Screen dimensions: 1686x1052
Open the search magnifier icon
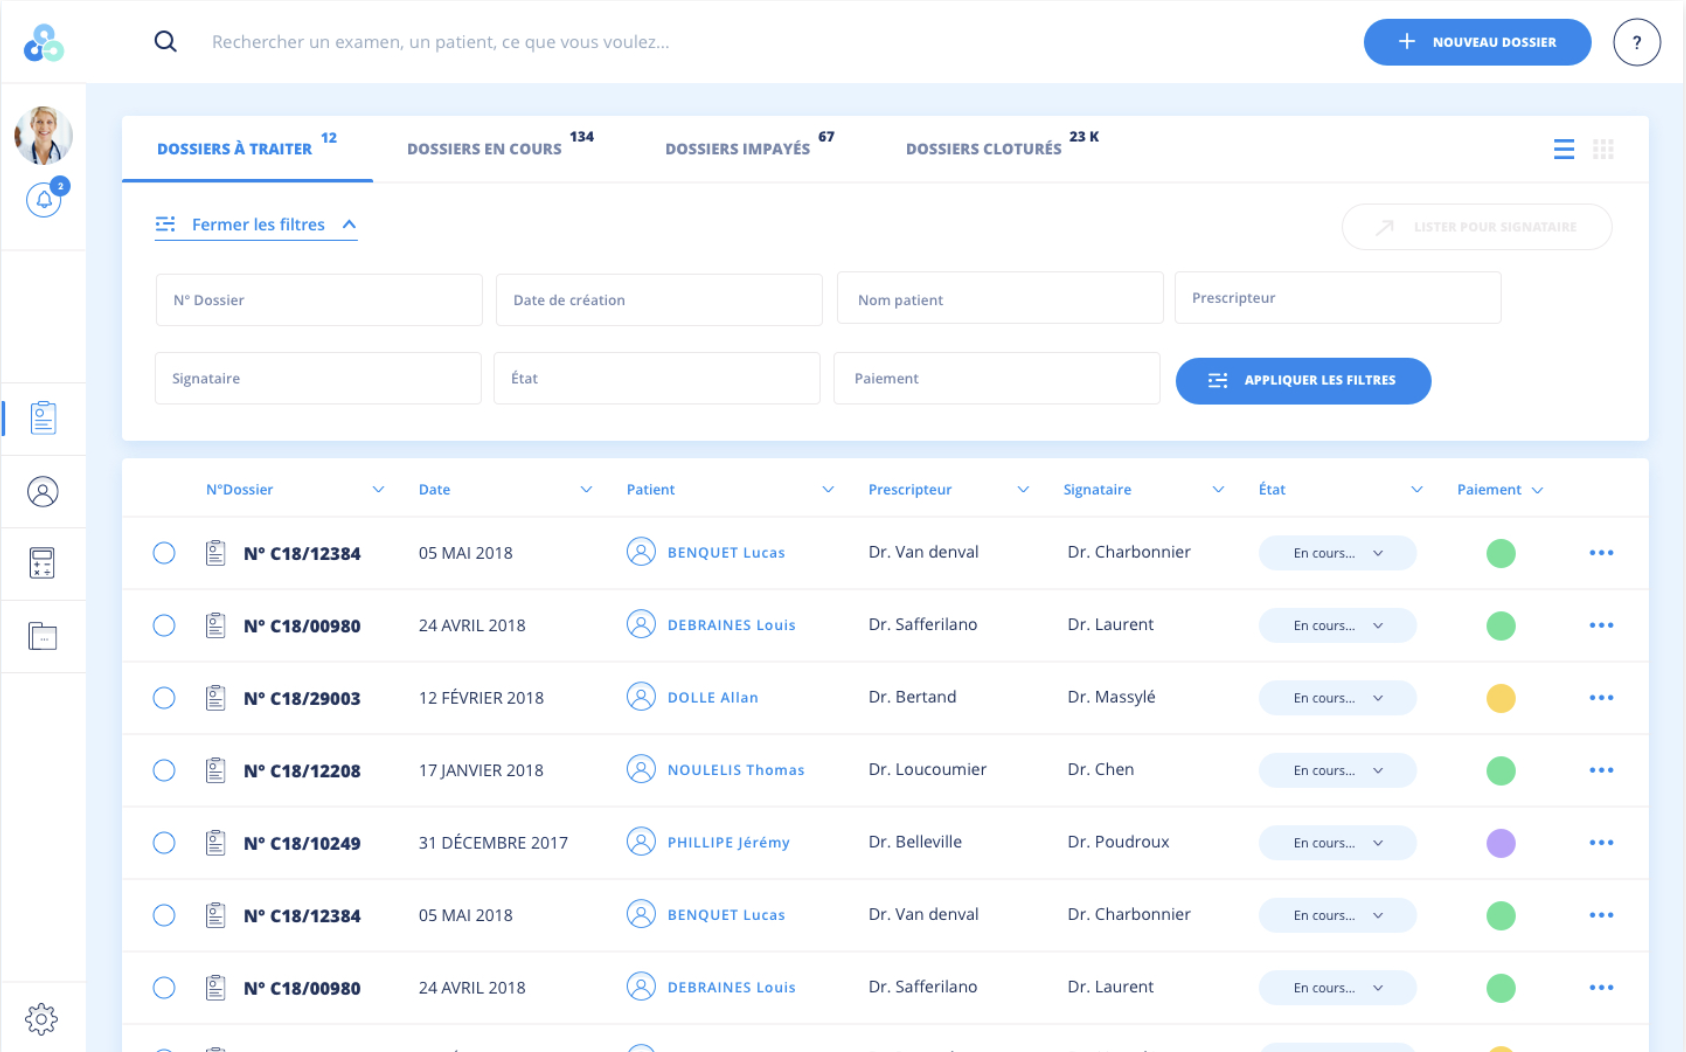165,41
